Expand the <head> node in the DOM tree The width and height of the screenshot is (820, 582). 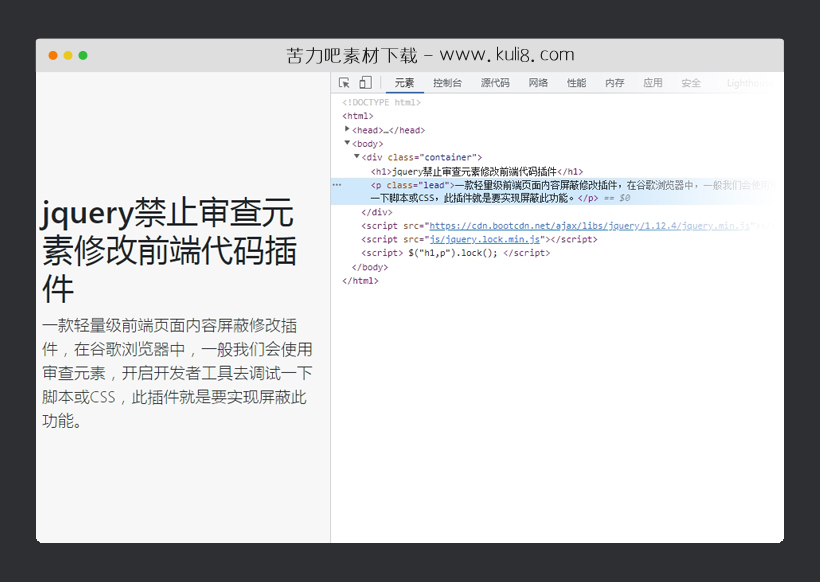(x=346, y=129)
